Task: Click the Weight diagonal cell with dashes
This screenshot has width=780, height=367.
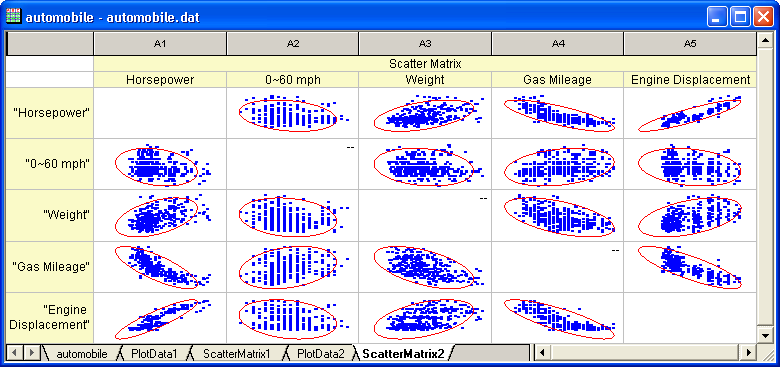Action: (x=425, y=215)
